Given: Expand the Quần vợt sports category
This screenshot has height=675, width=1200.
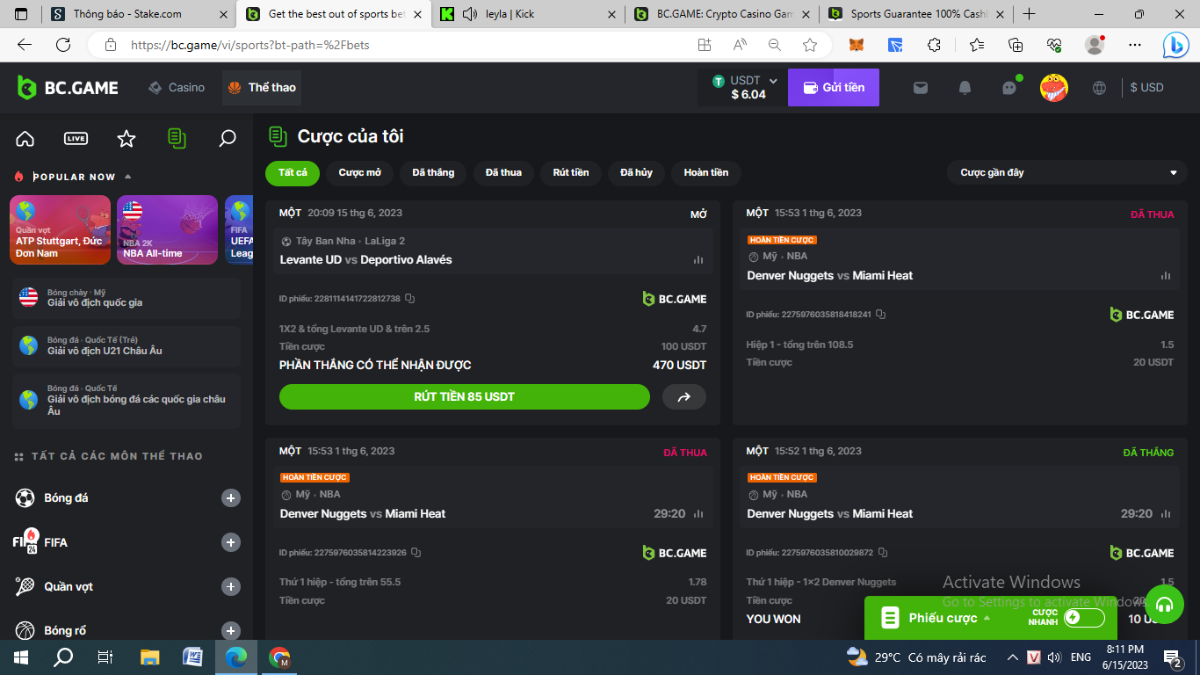Looking at the screenshot, I should pos(231,587).
